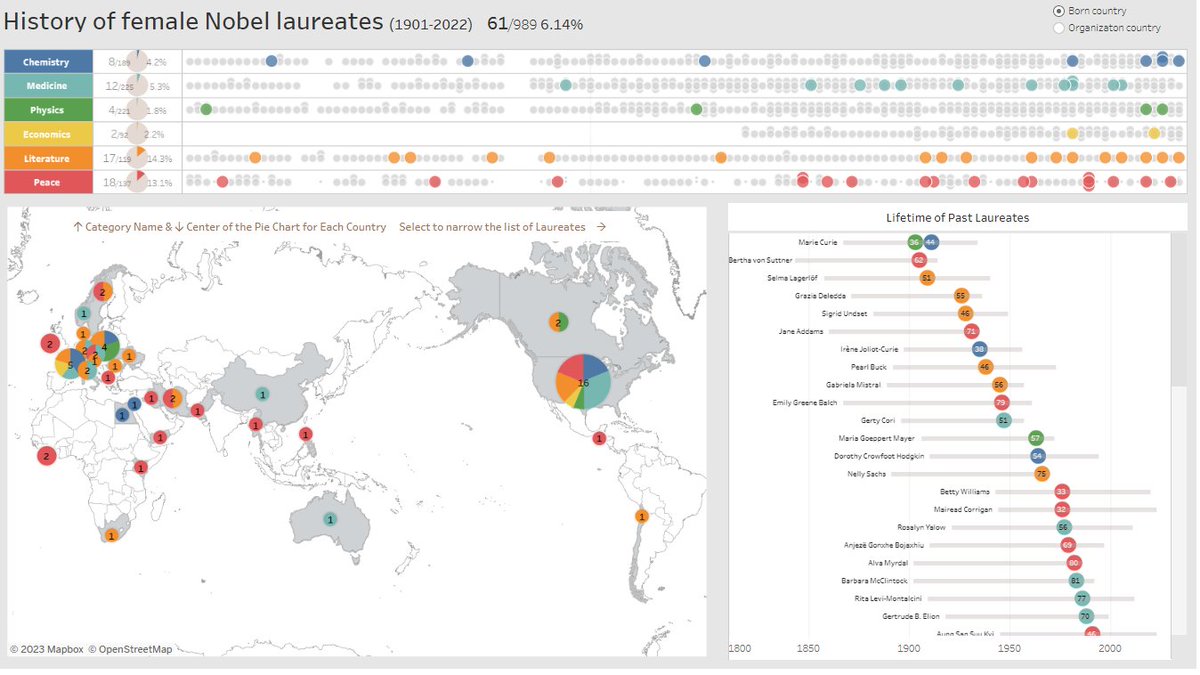Click the red Myanmar marker
Screen dimensions: 1200x675
point(256,425)
